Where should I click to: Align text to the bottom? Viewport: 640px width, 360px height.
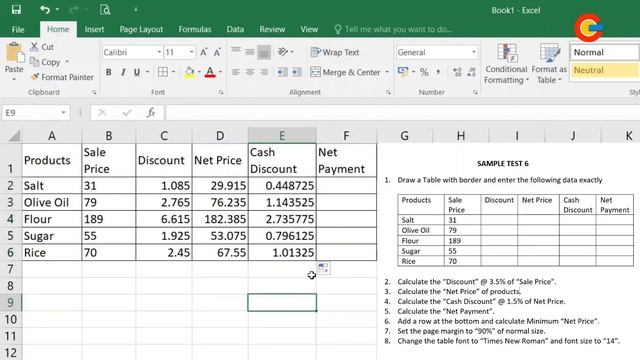[x=264, y=51]
